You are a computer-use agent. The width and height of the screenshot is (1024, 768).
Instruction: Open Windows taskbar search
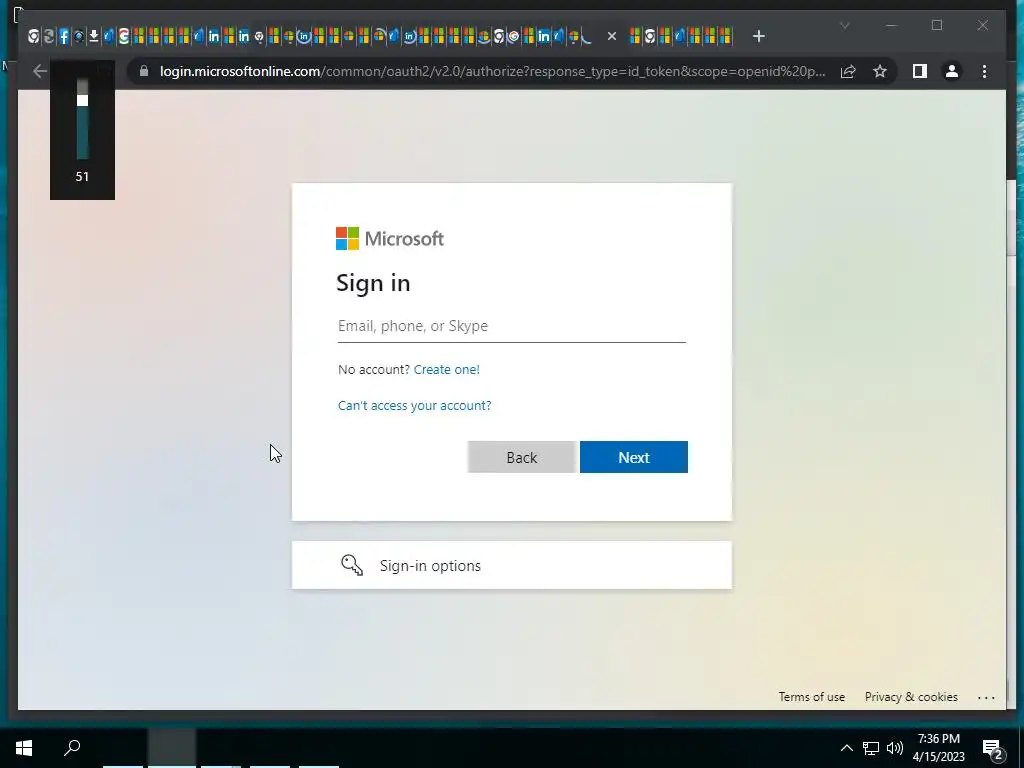click(72, 748)
